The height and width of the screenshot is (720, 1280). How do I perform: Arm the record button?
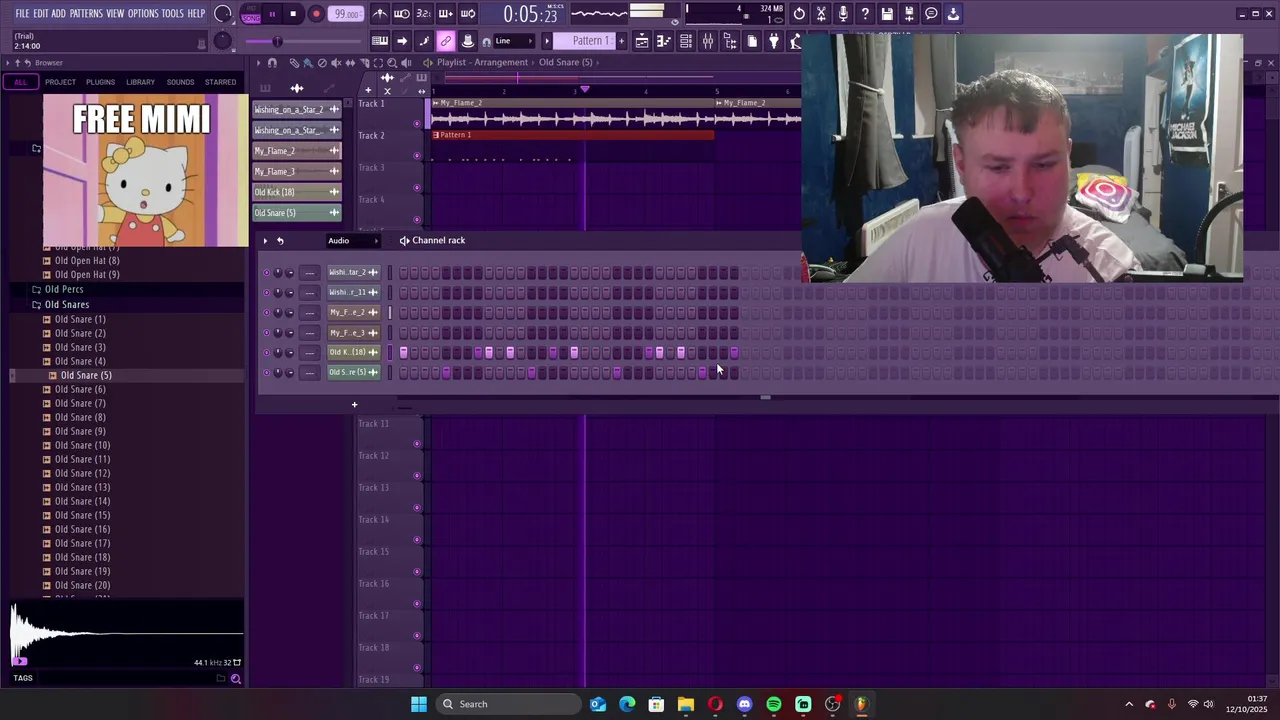point(316,14)
